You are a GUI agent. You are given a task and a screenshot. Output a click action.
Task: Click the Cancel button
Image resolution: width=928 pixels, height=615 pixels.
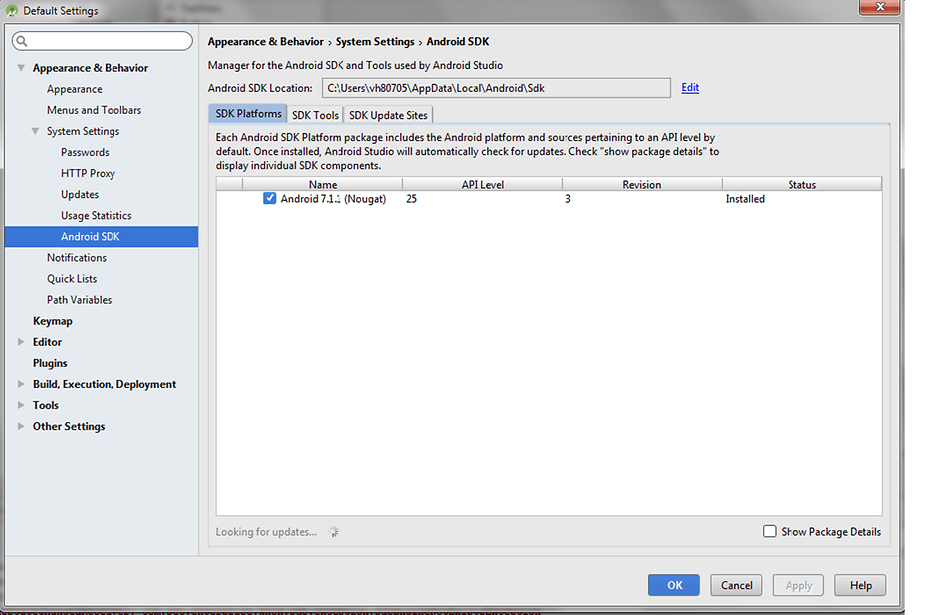click(736, 585)
